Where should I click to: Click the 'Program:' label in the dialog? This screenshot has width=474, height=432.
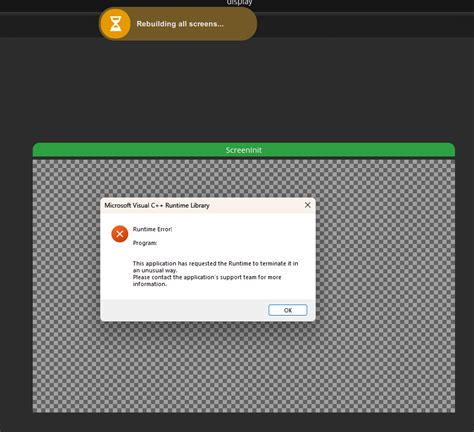pos(145,243)
